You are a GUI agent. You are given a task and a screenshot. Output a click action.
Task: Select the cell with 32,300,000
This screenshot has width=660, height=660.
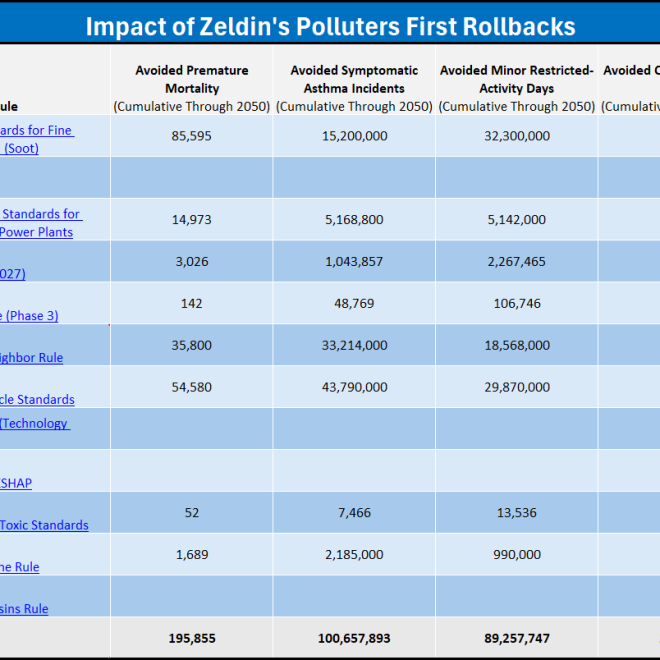(516, 136)
